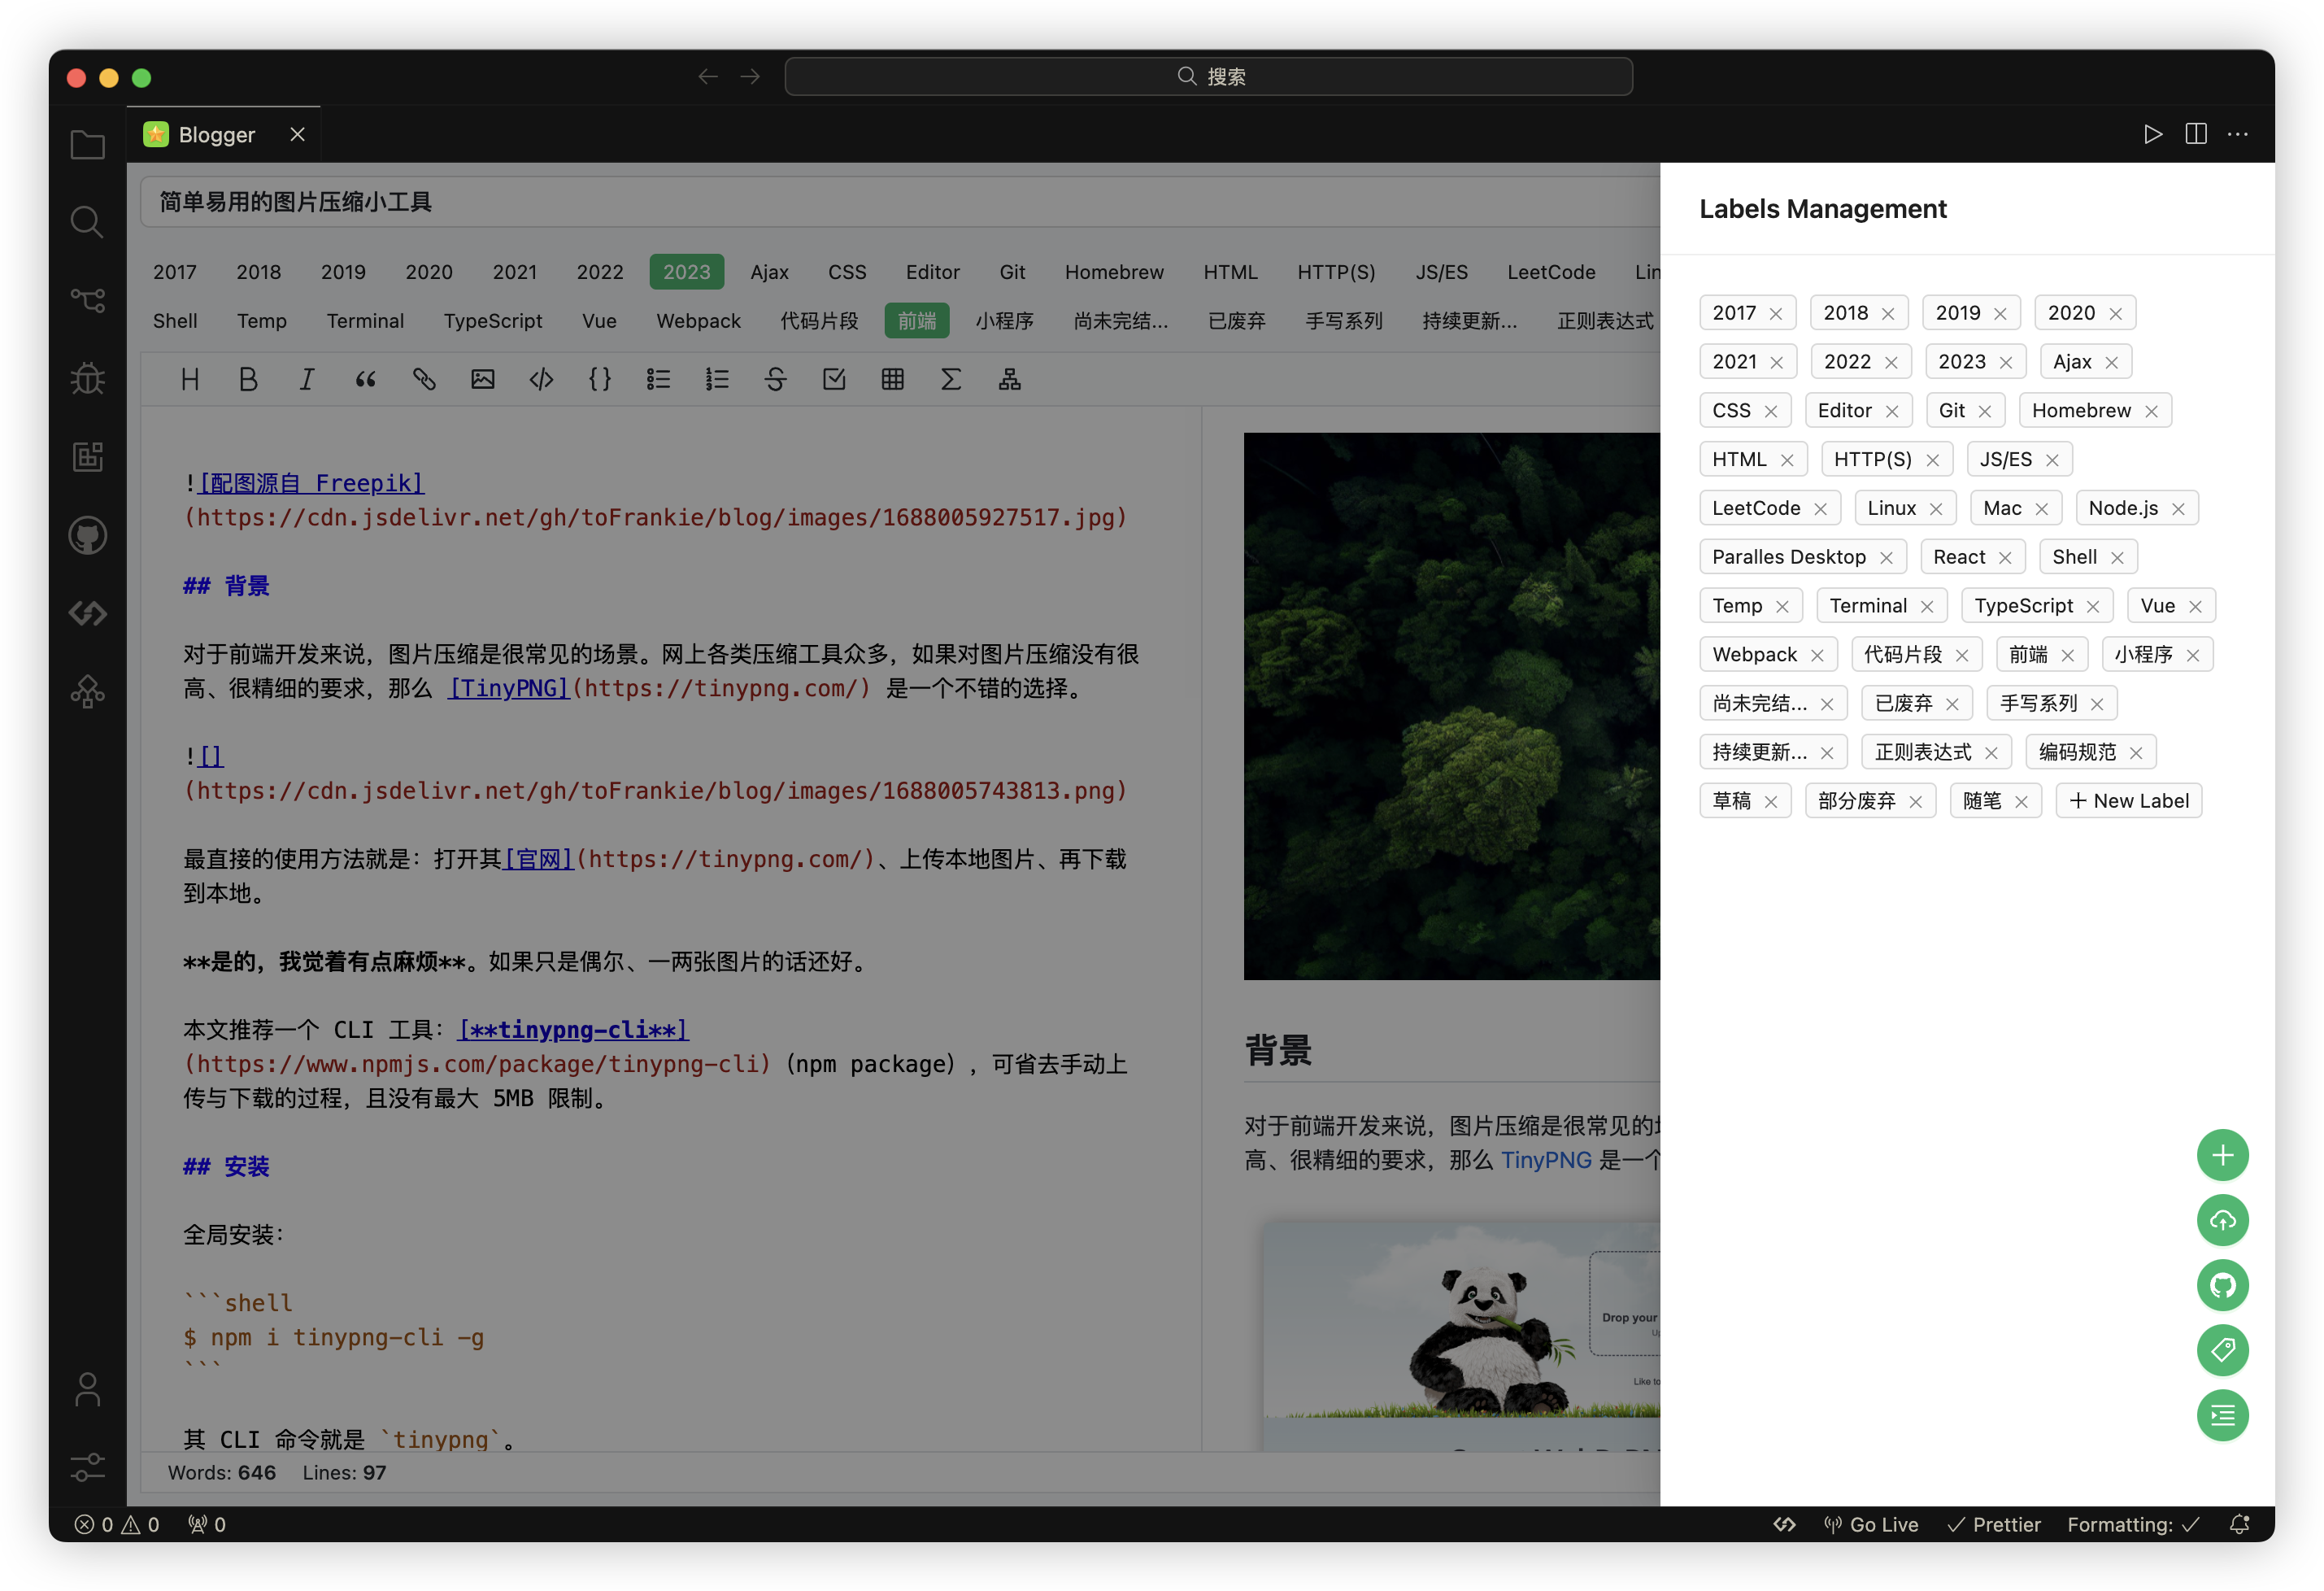Insert inline code with the </> icon
2324x1591 pixels.
(x=541, y=379)
